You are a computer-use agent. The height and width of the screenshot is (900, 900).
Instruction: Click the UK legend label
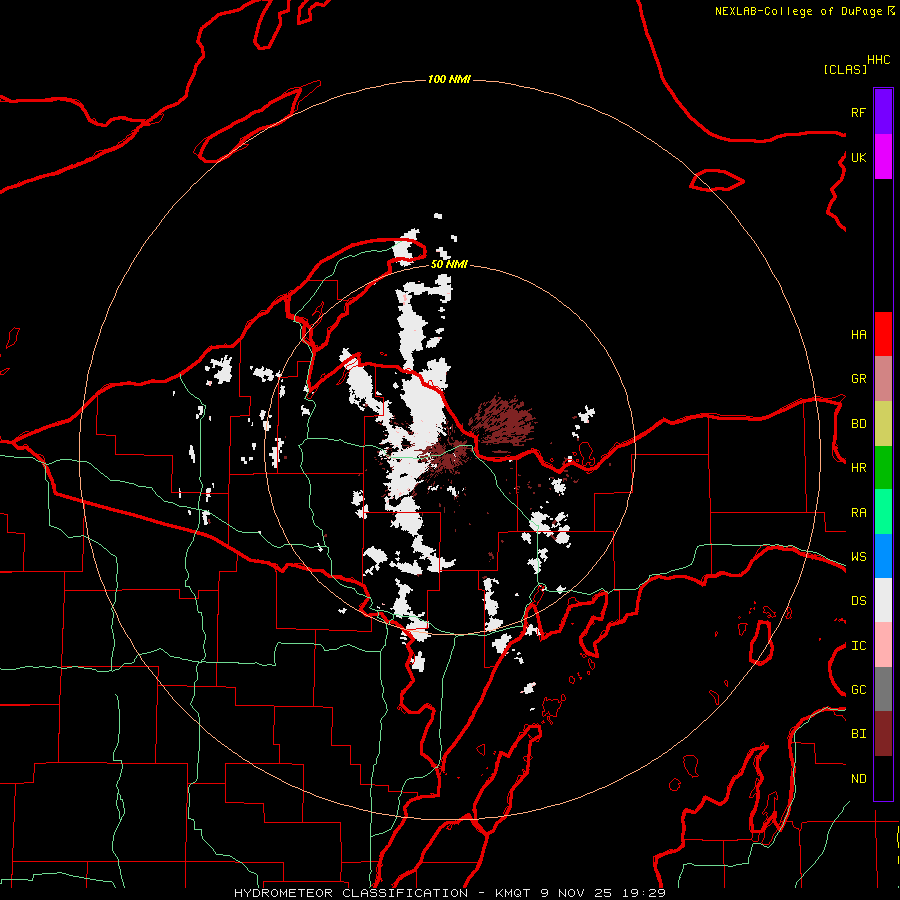pos(858,157)
